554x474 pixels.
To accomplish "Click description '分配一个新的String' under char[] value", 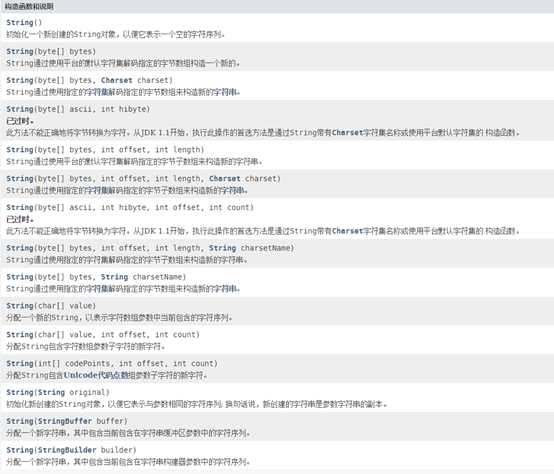I will click(x=119, y=318).
